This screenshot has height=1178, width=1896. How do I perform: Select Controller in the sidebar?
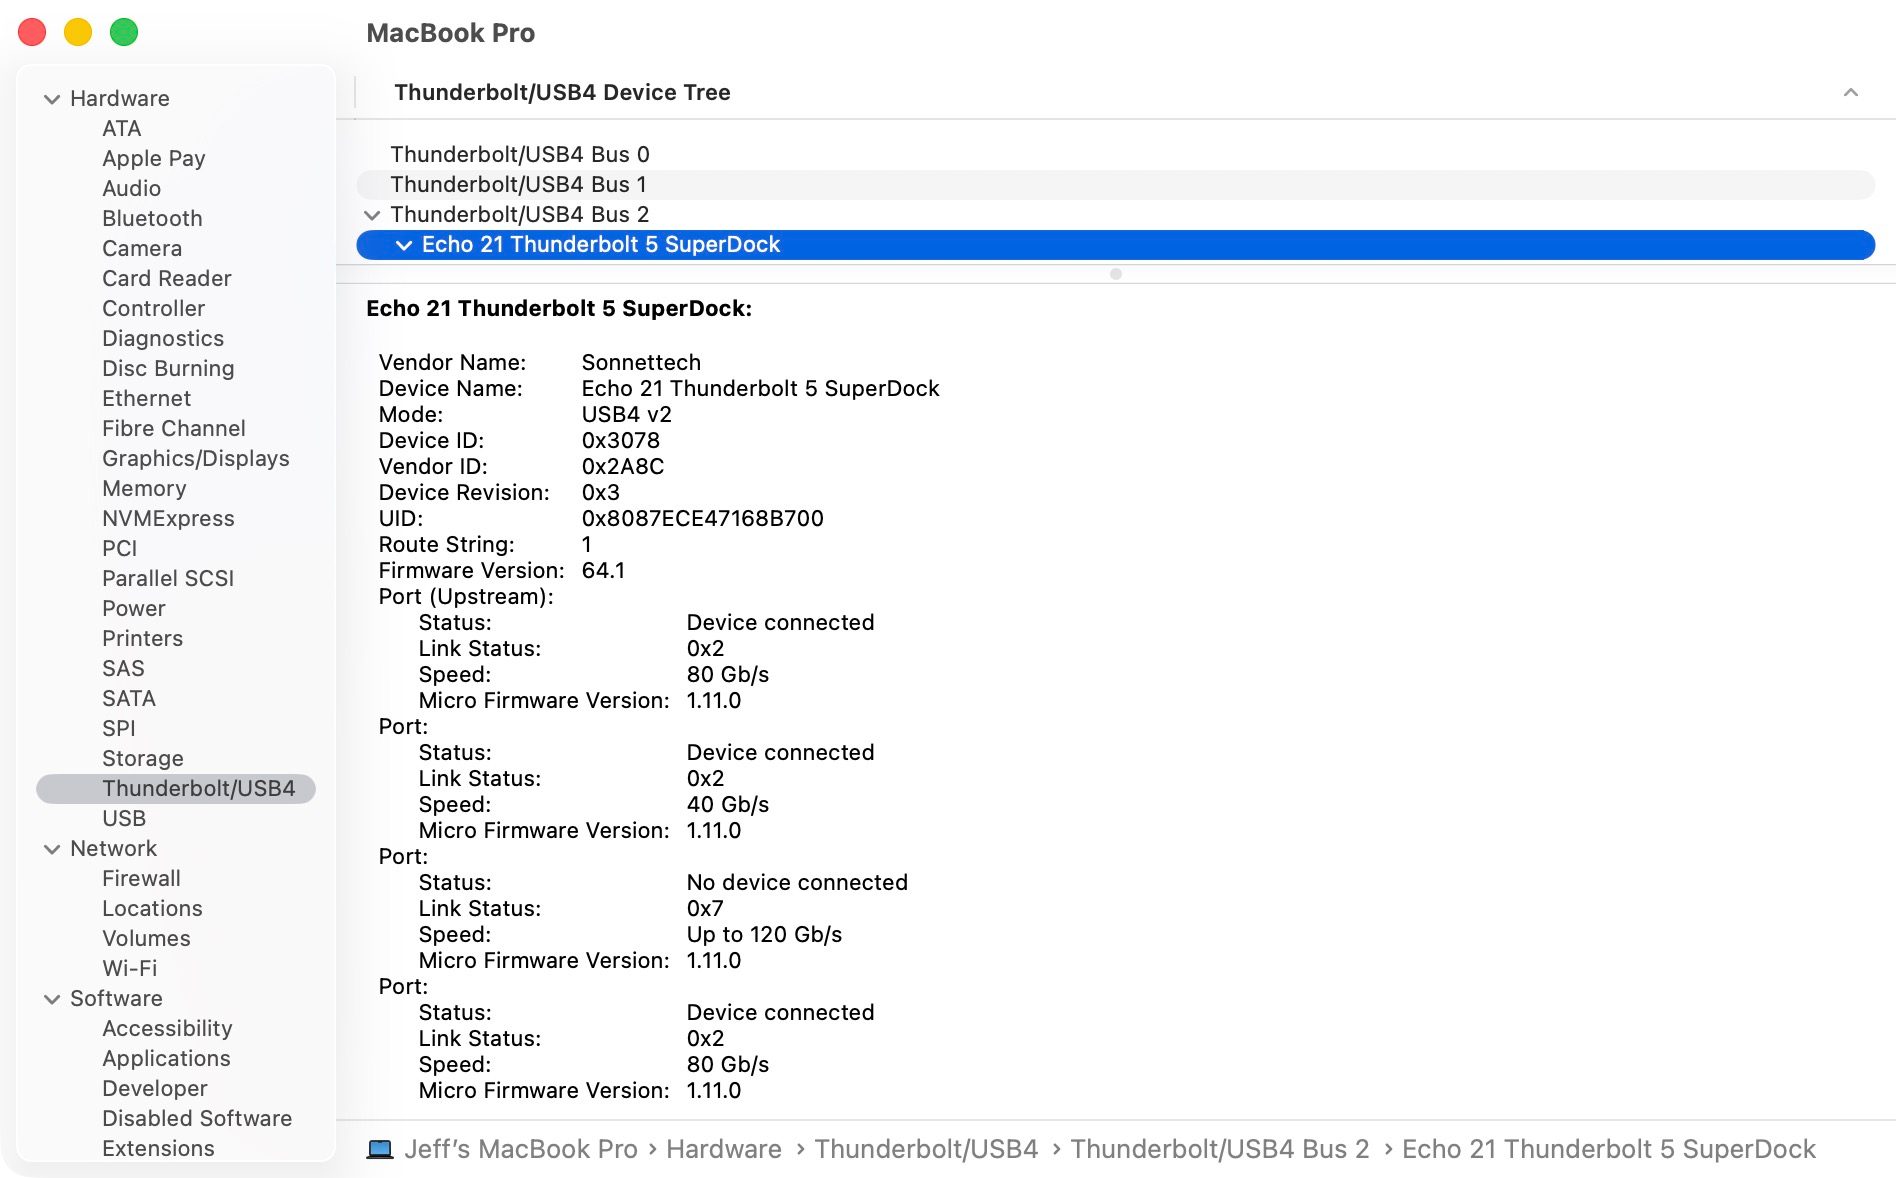[154, 308]
